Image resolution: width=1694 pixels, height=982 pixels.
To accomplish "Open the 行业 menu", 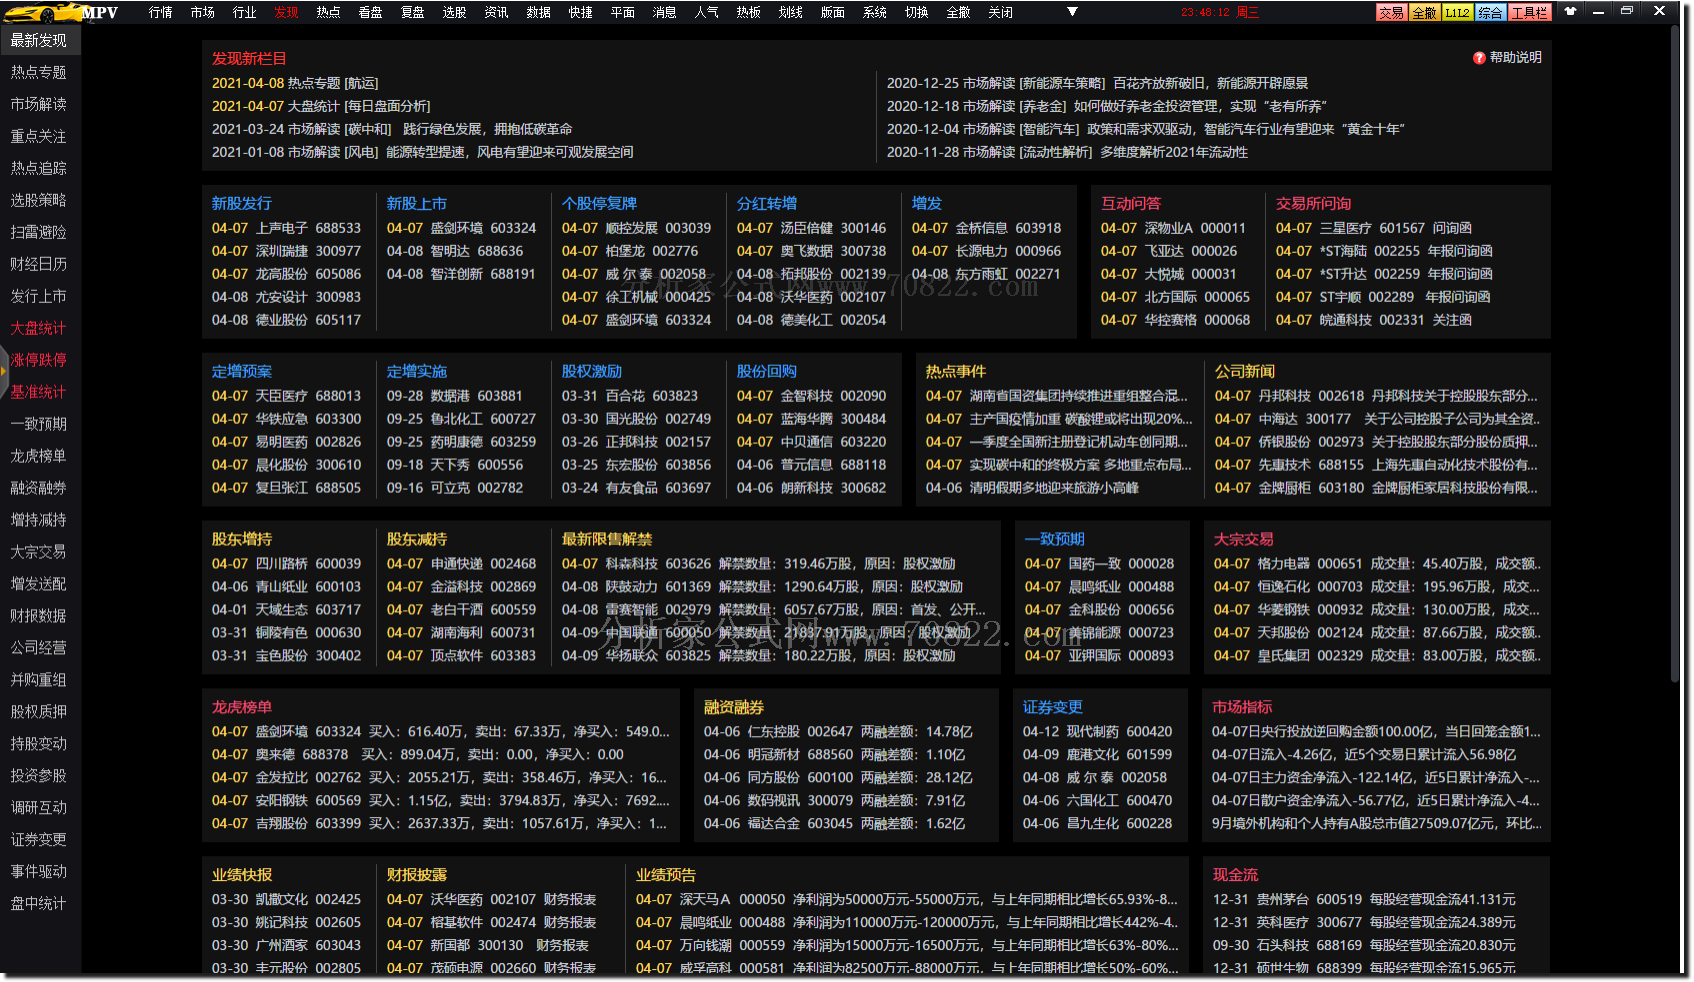I will tap(244, 12).
